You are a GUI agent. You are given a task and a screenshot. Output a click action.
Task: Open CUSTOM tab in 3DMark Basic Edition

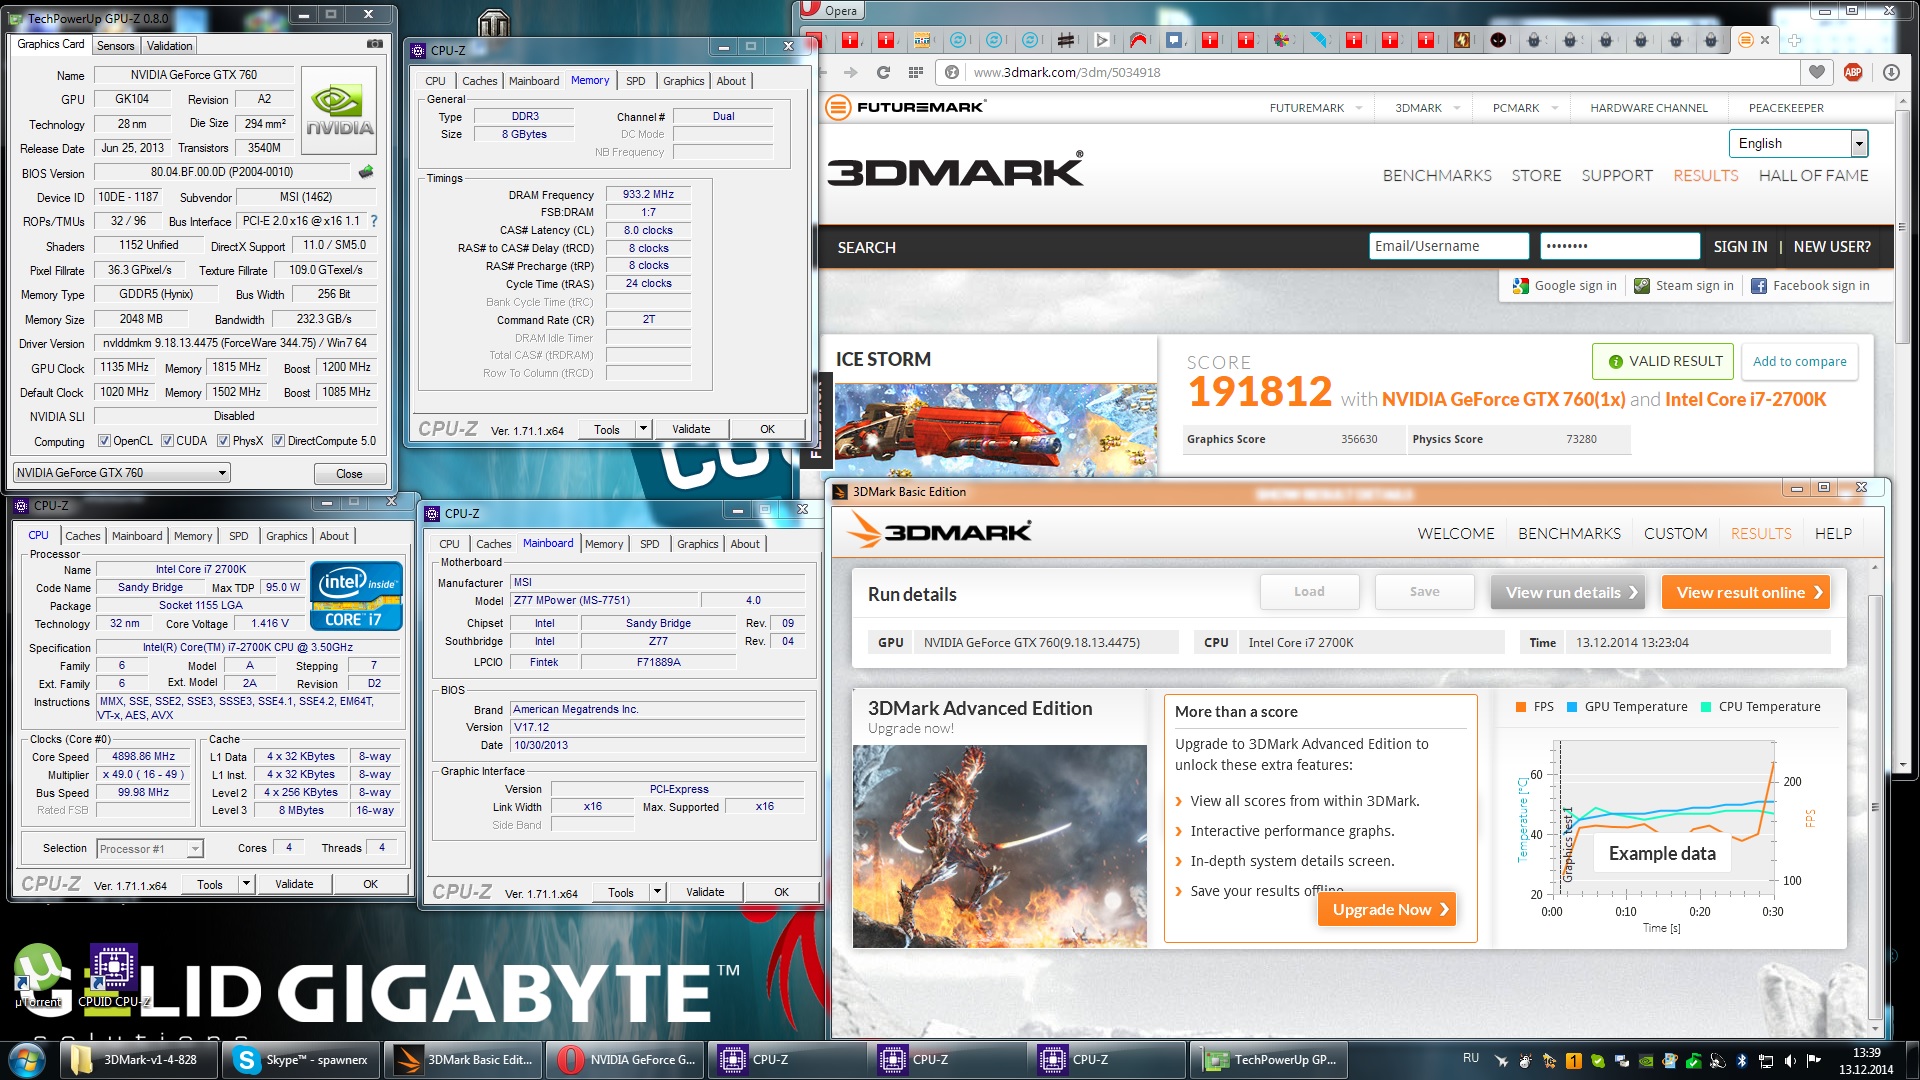tap(1675, 534)
